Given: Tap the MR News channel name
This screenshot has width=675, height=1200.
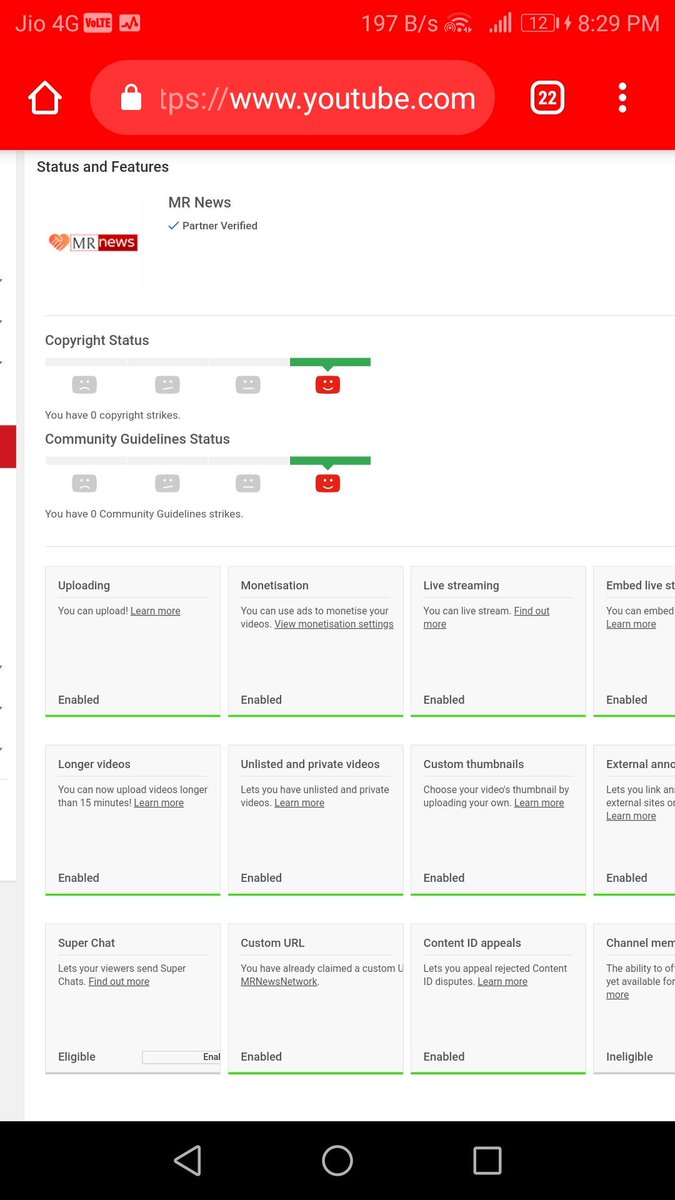Looking at the screenshot, I should click(x=200, y=203).
